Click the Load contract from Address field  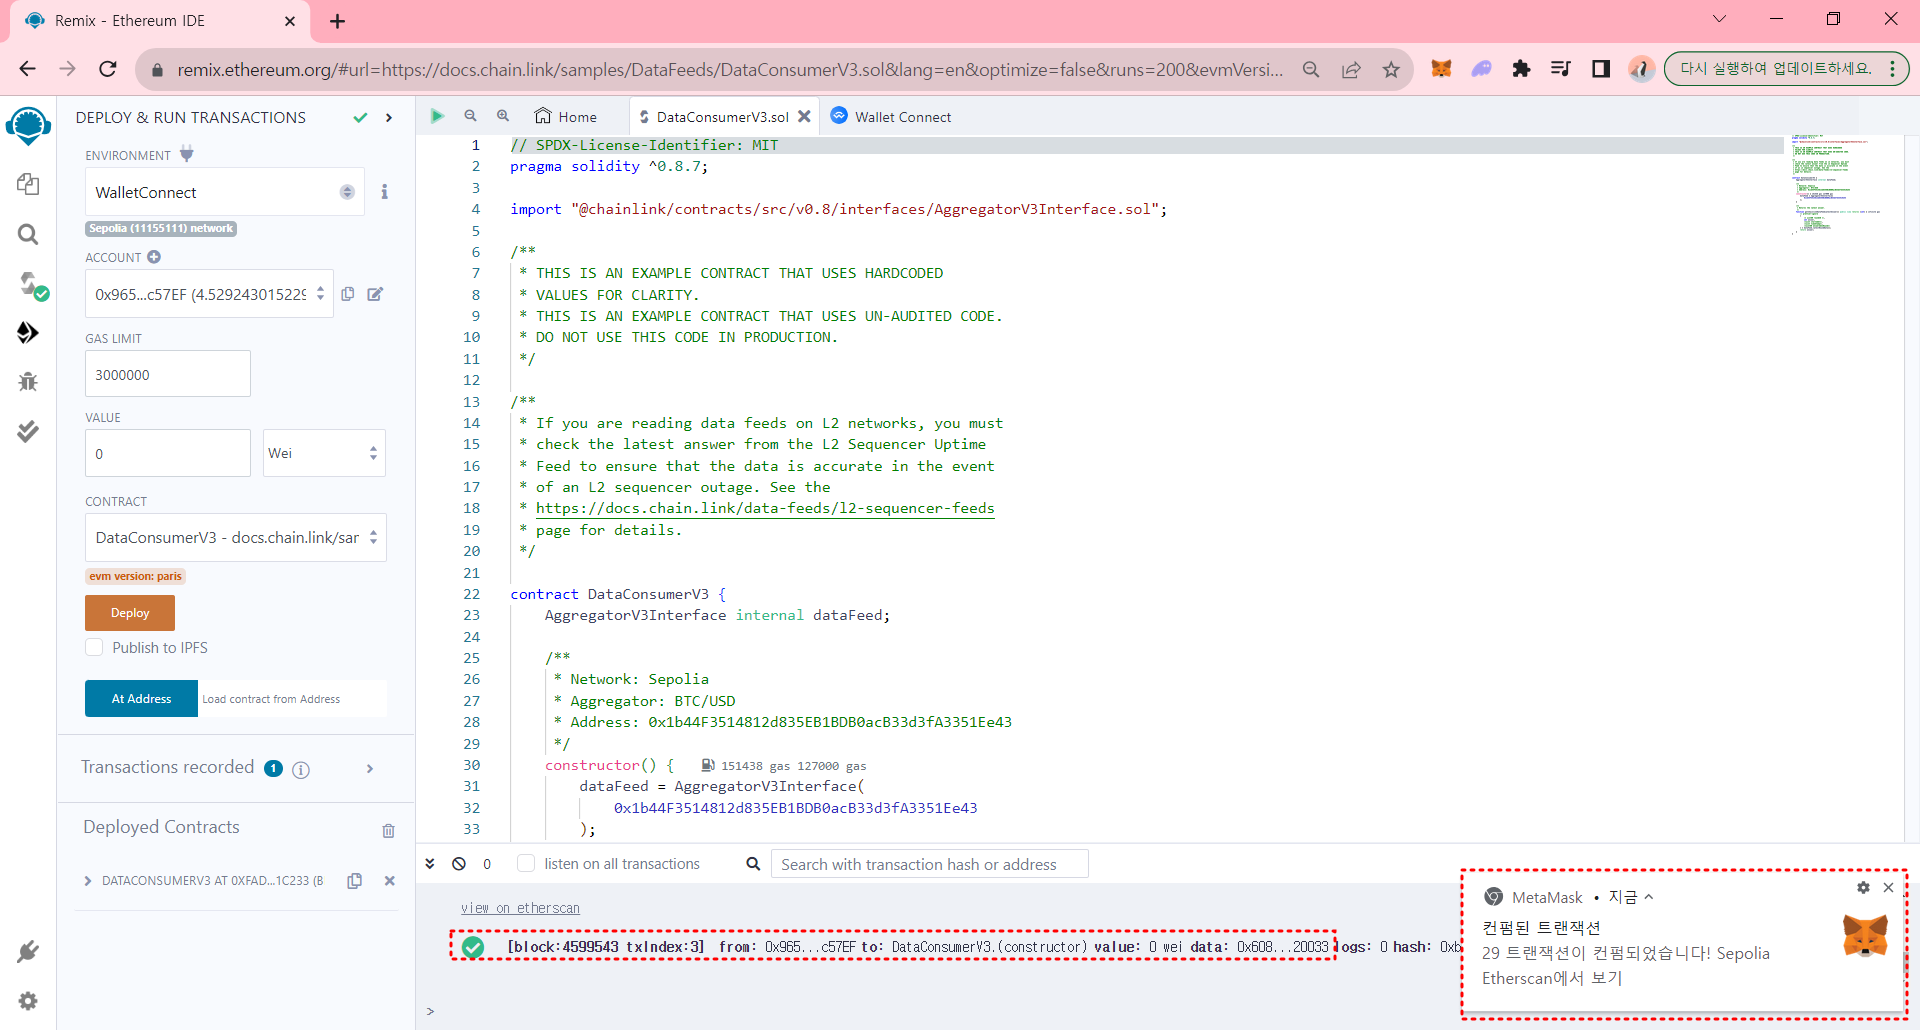(292, 699)
